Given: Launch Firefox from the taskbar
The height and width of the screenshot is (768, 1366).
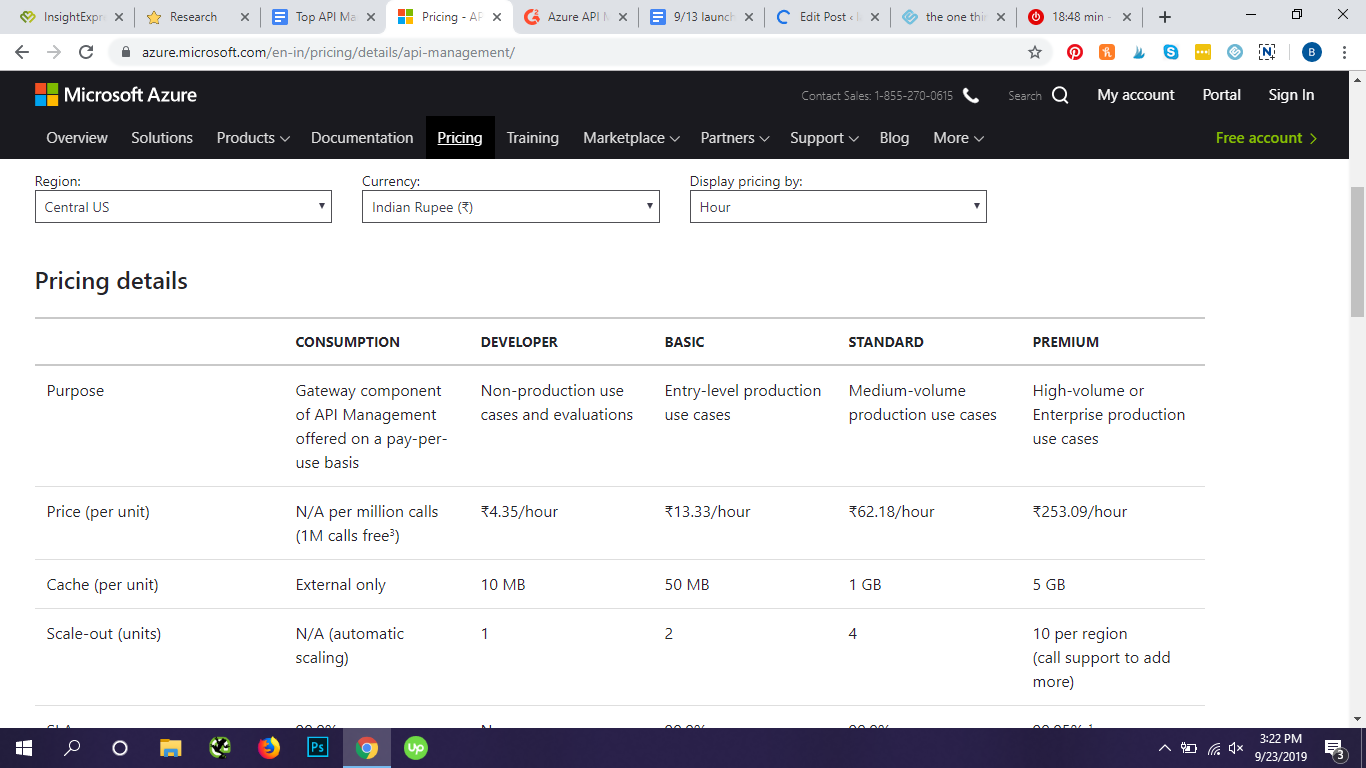Looking at the screenshot, I should 269,747.
